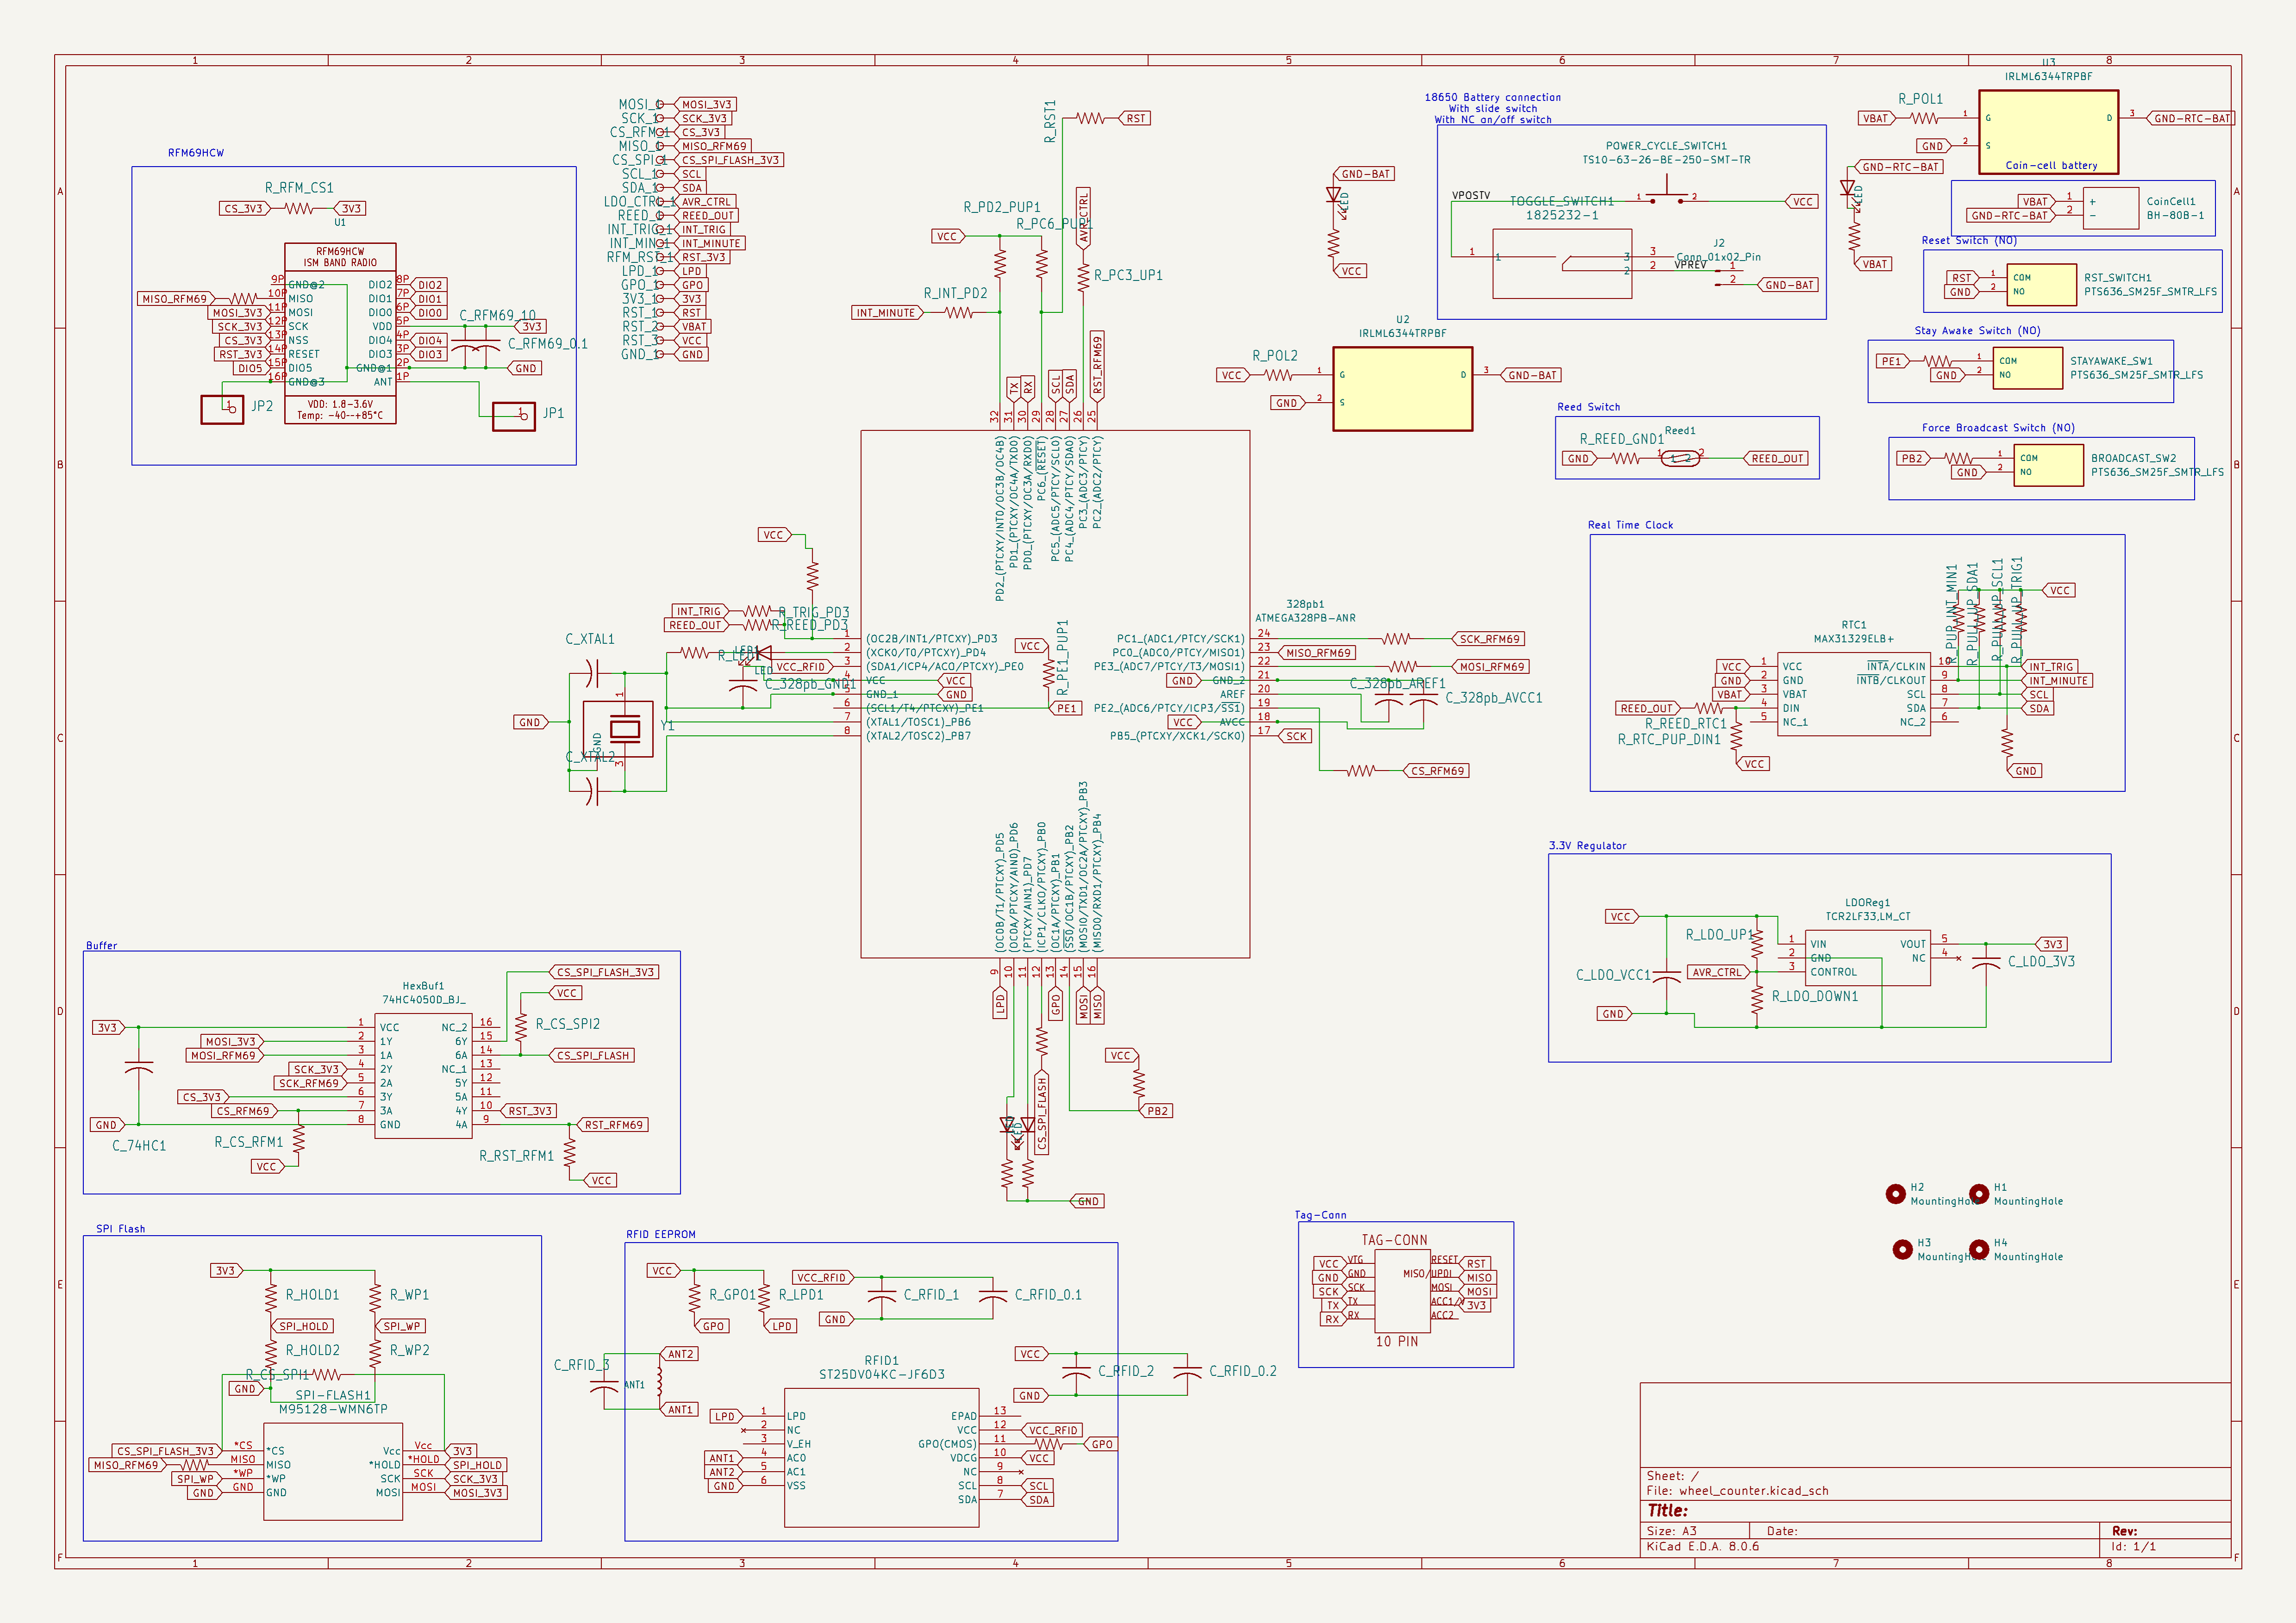
Task: Select the BROADCAST_SW2 switch symbol
Action: coord(2048,465)
